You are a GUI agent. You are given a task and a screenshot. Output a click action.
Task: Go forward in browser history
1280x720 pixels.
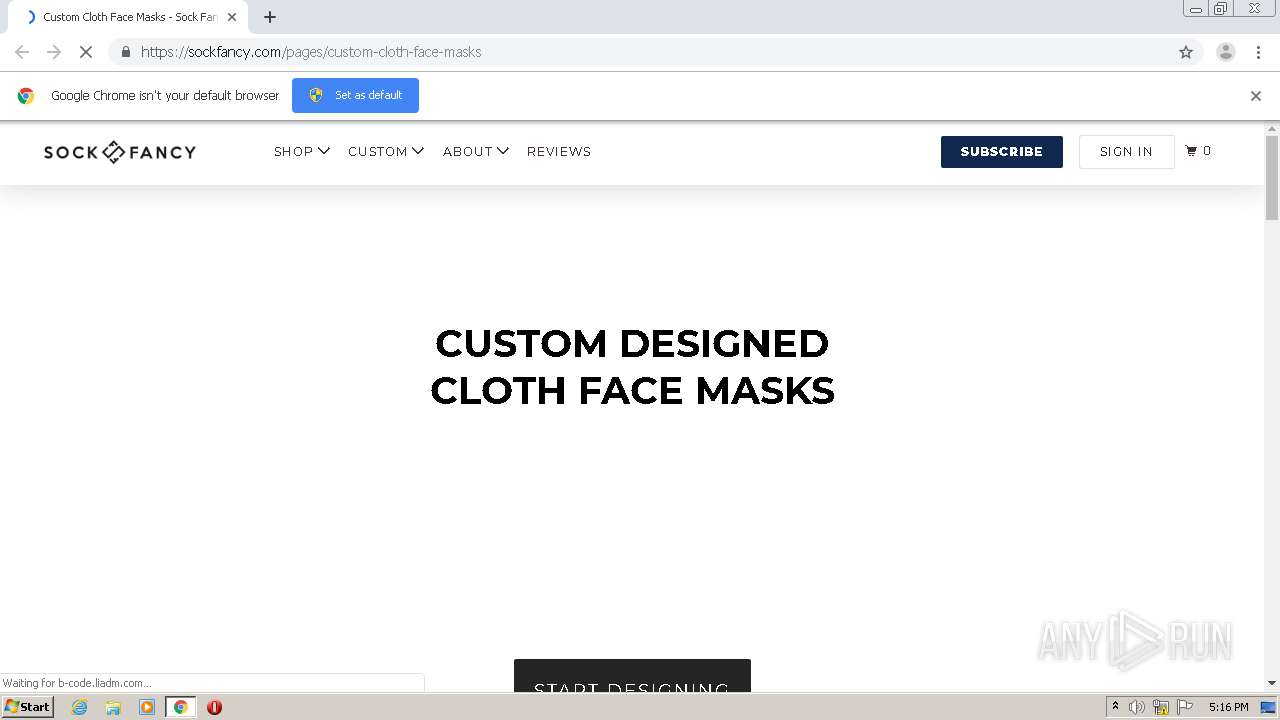54,52
